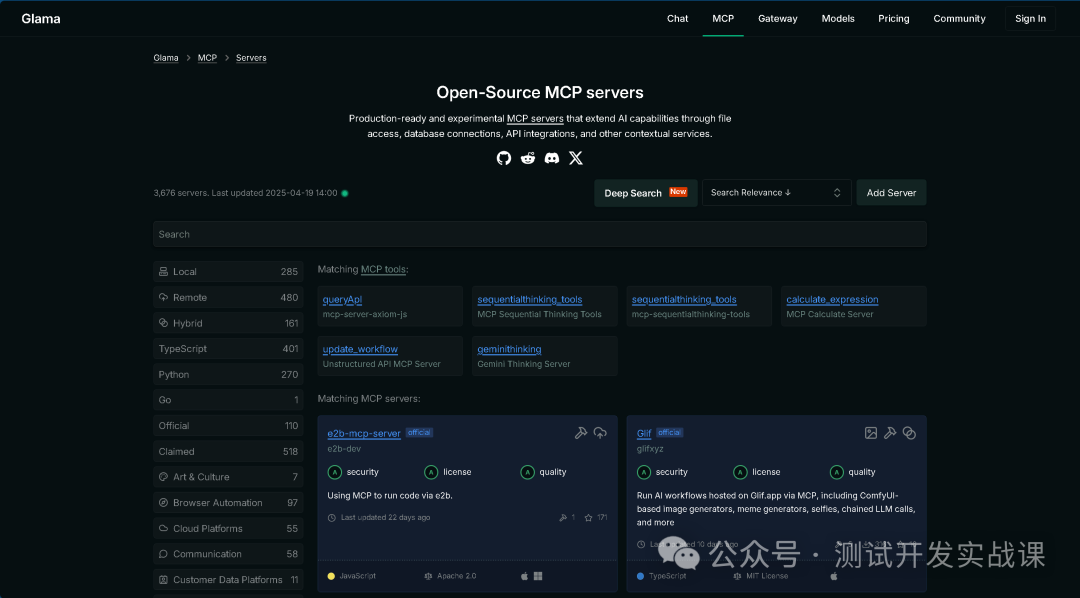Screen dimensions: 1080x598
Task: Filter servers by Remote category
Action: (x=228, y=298)
